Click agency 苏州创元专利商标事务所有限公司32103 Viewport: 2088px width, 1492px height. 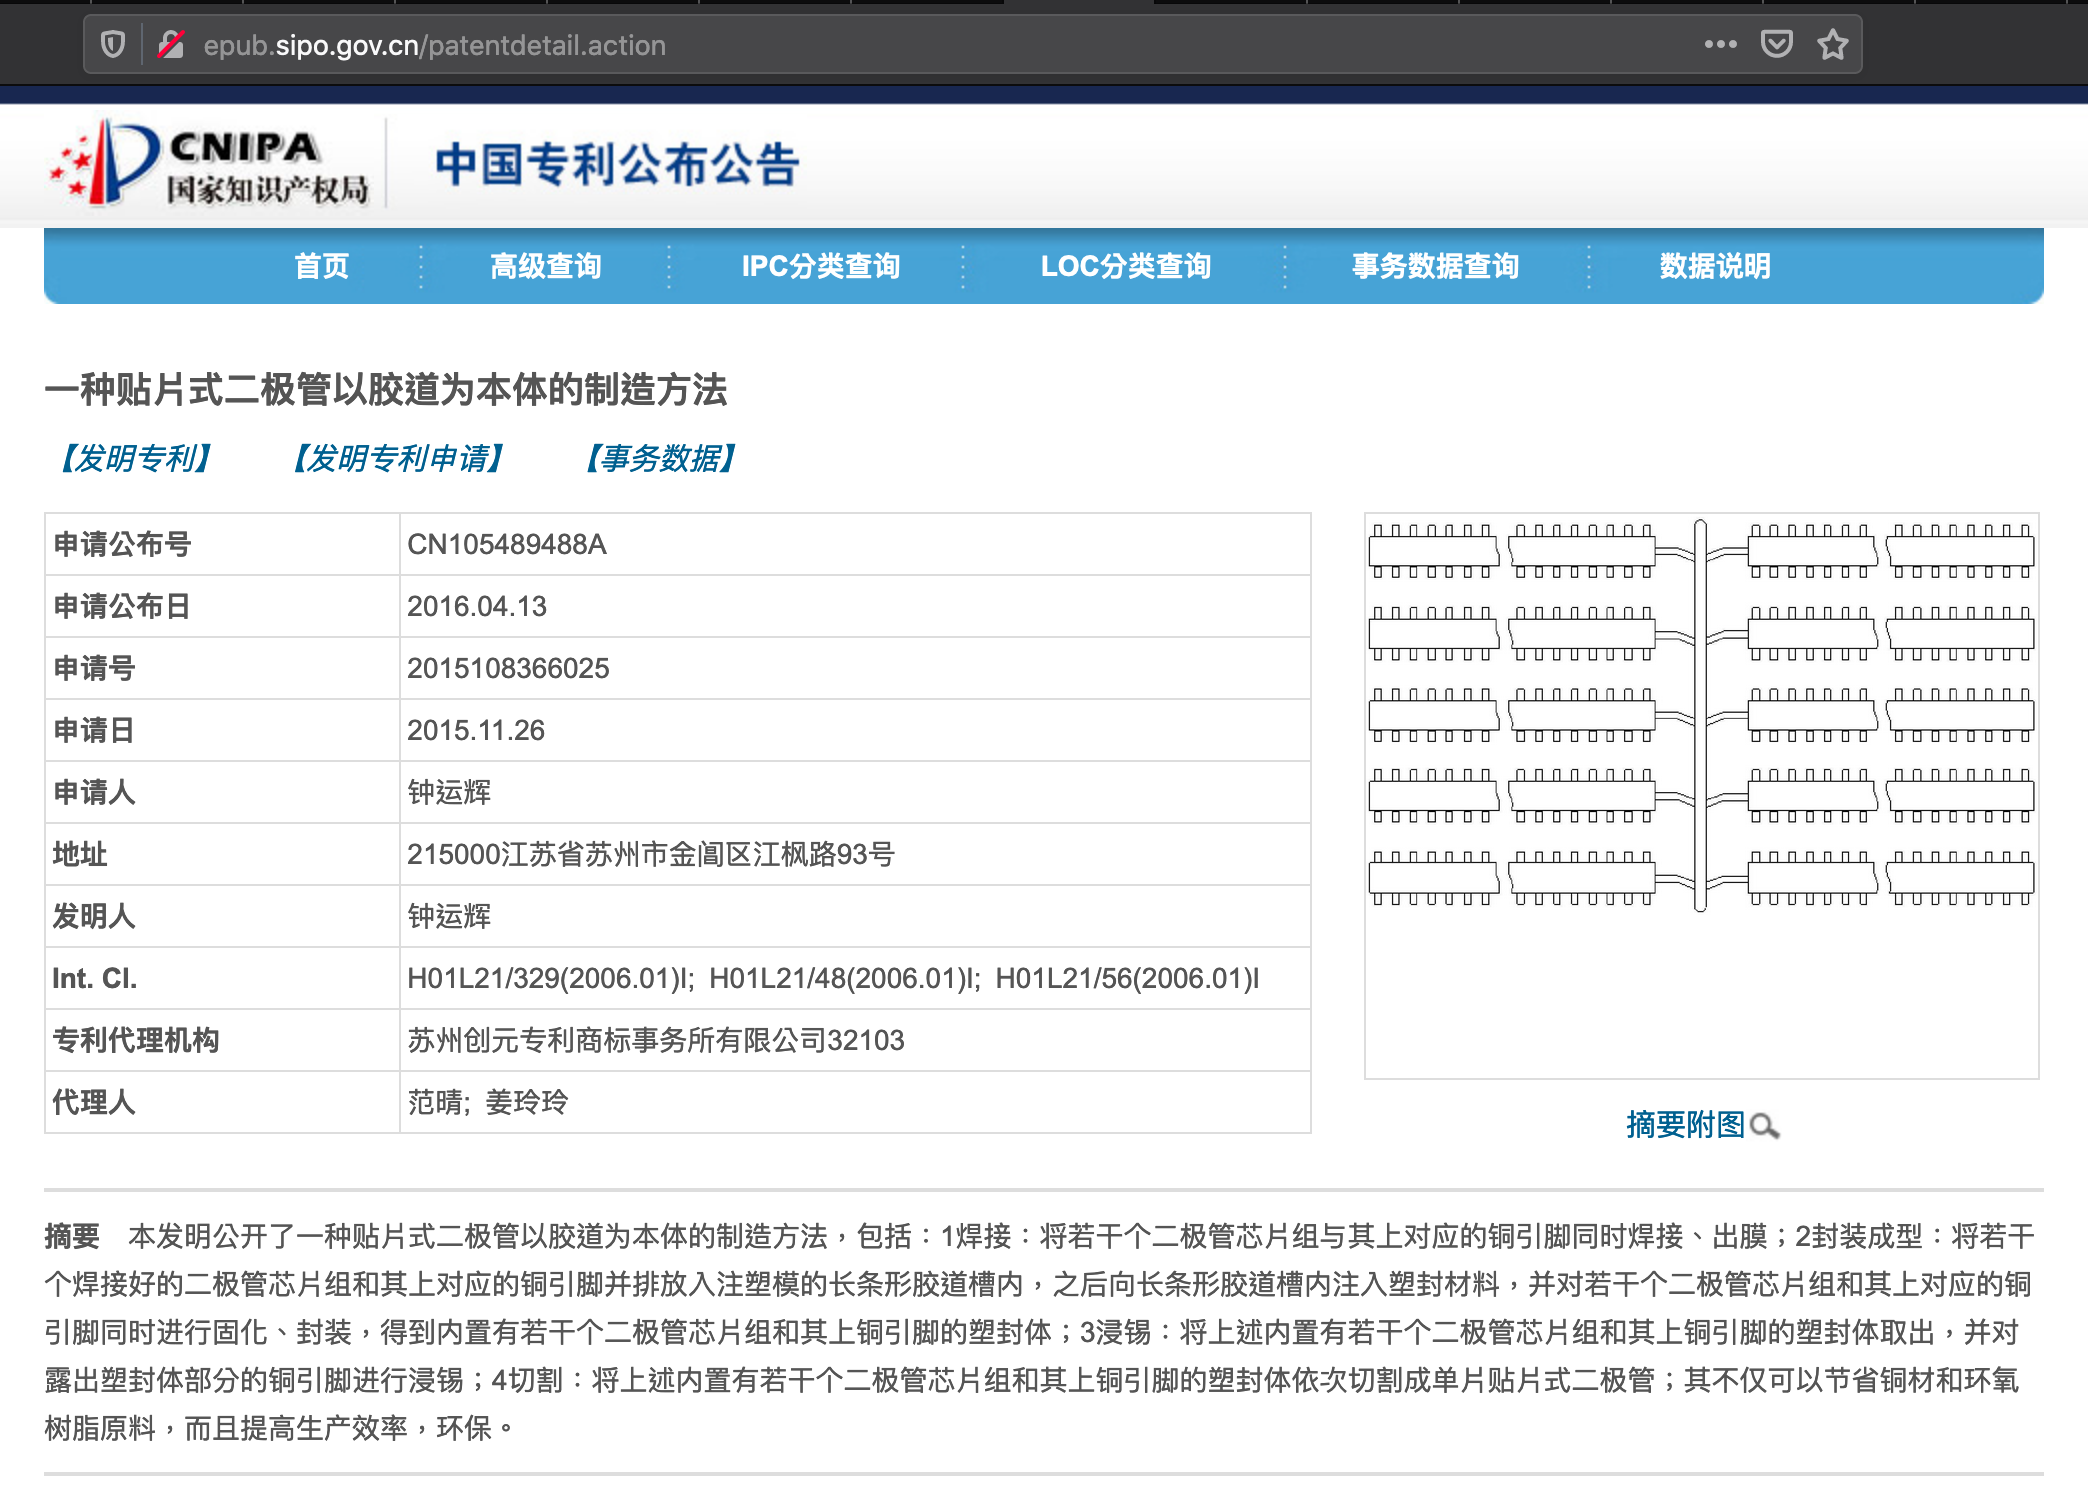point(656,1040)
